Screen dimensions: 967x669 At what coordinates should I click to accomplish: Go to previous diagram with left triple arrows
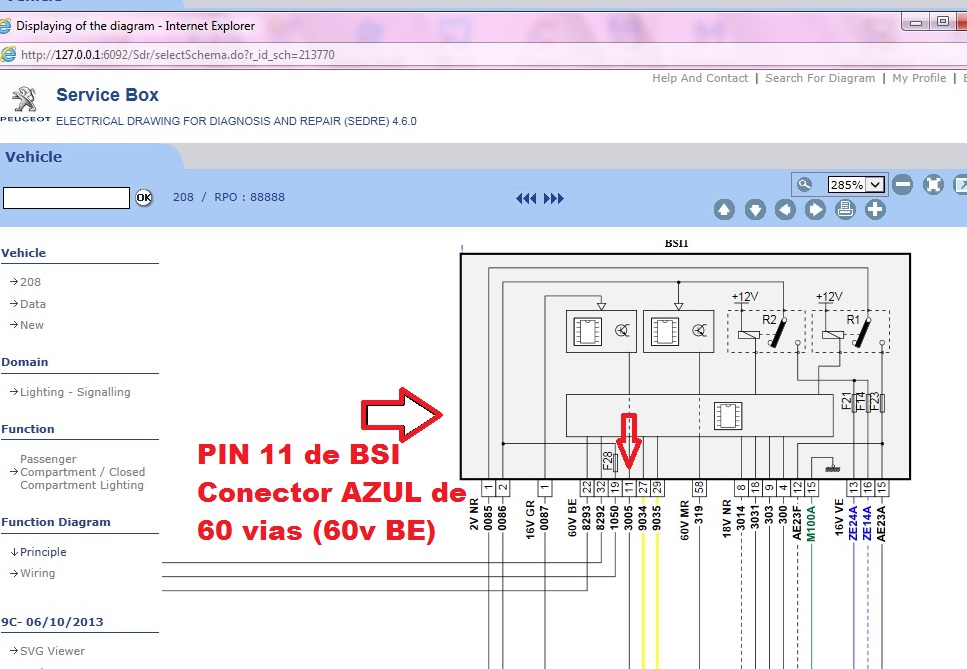point(526,199)
